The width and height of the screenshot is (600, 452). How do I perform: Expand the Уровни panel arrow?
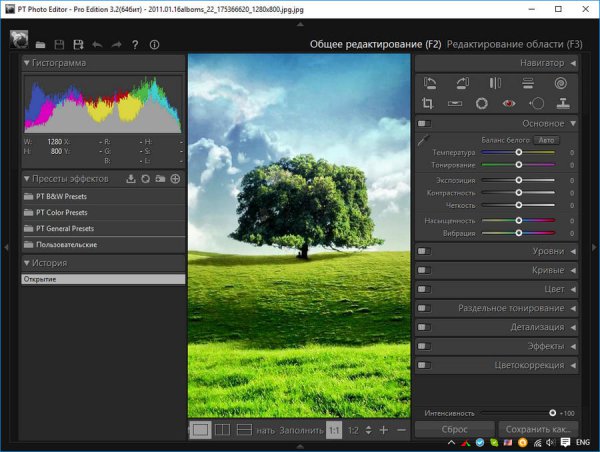coord(573,251)
